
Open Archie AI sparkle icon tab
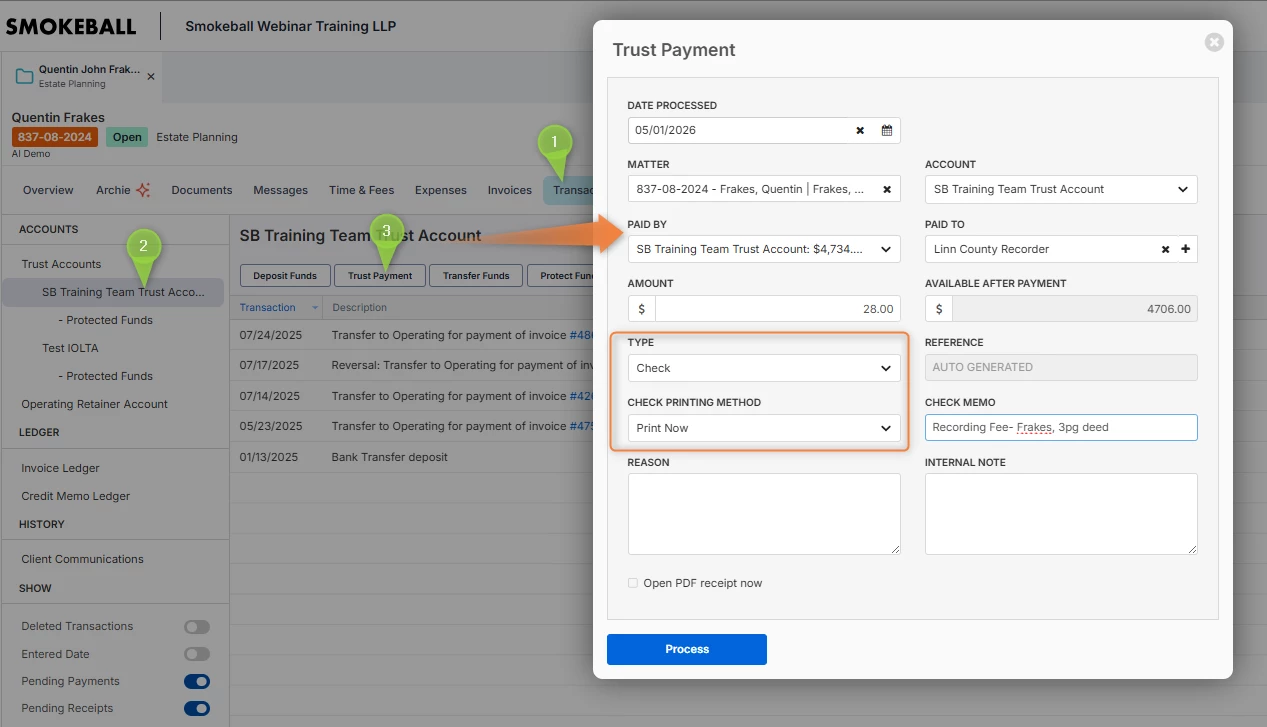point(143,190)
